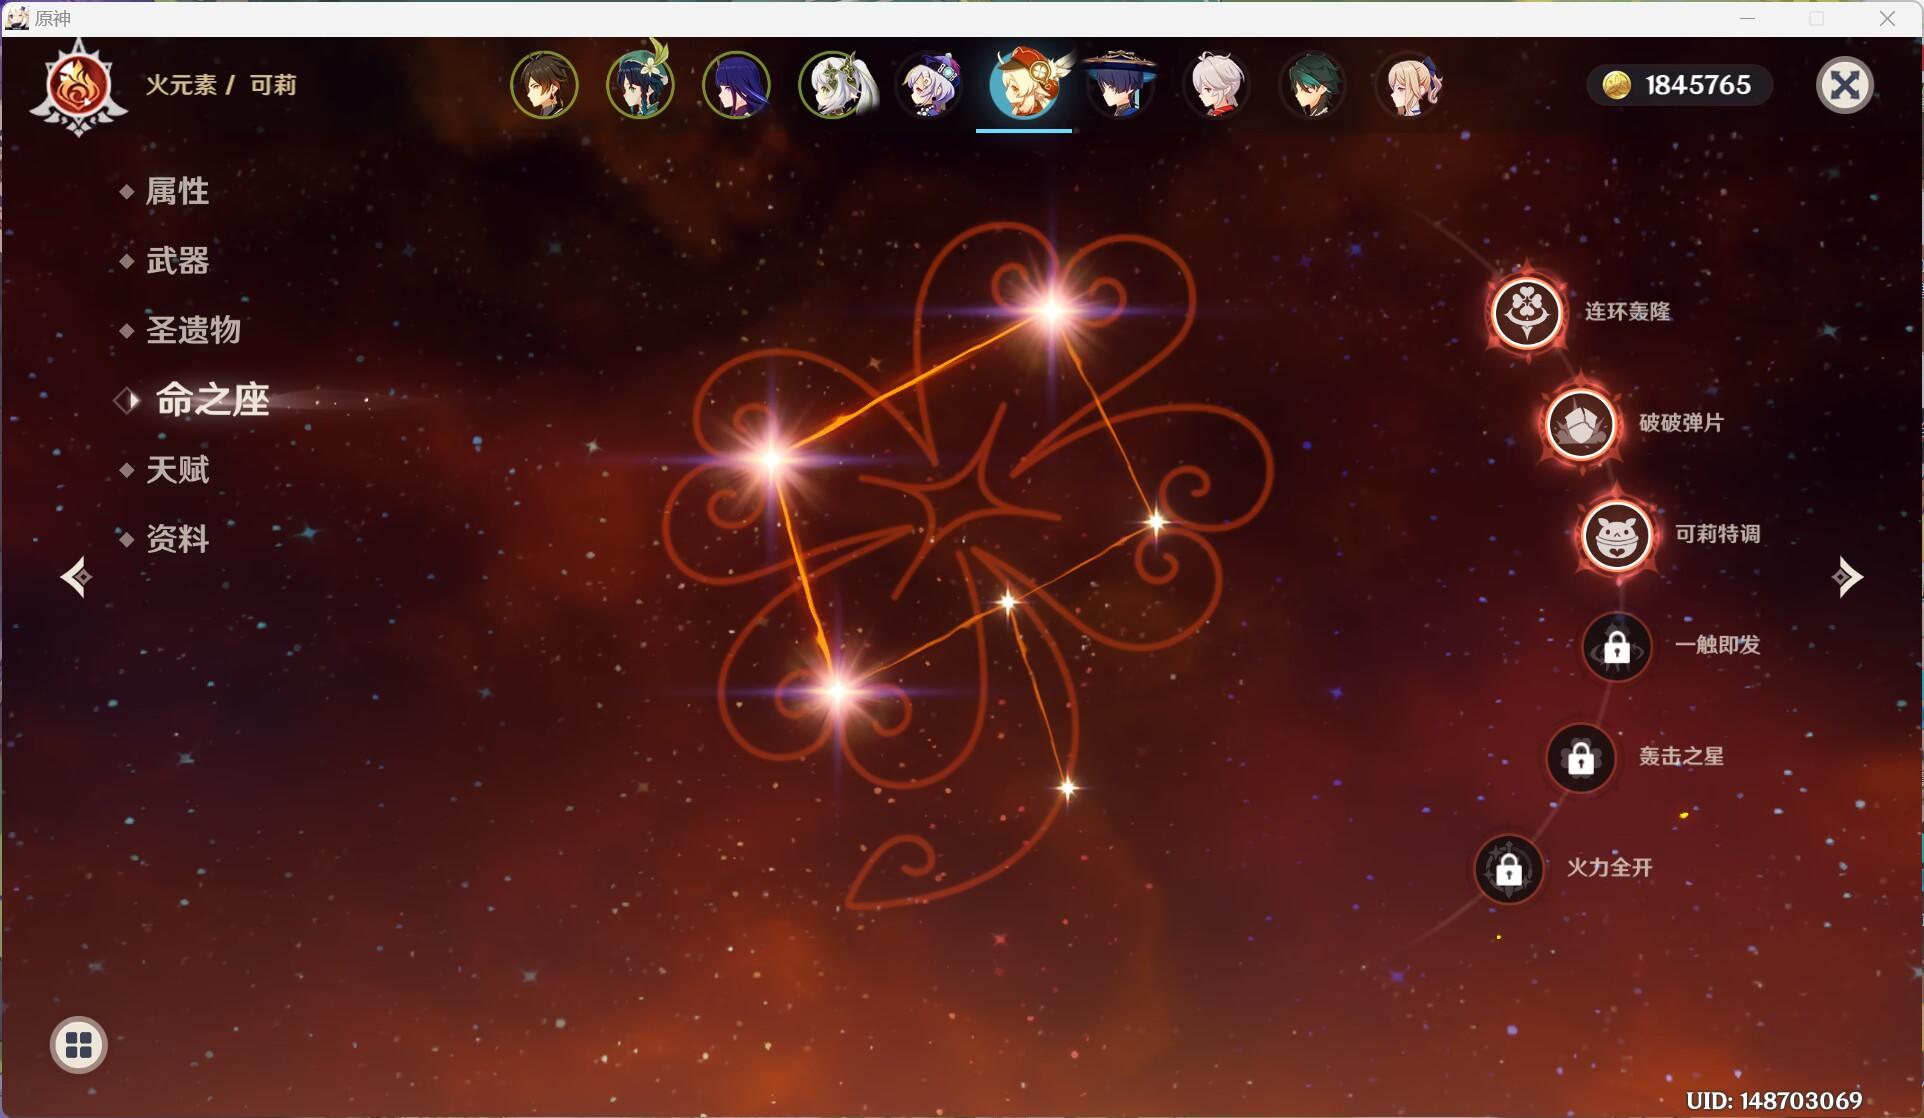Click the UID 148703069 text
Screen dimensions: 1924x1118
[x=1773, y=1101]
